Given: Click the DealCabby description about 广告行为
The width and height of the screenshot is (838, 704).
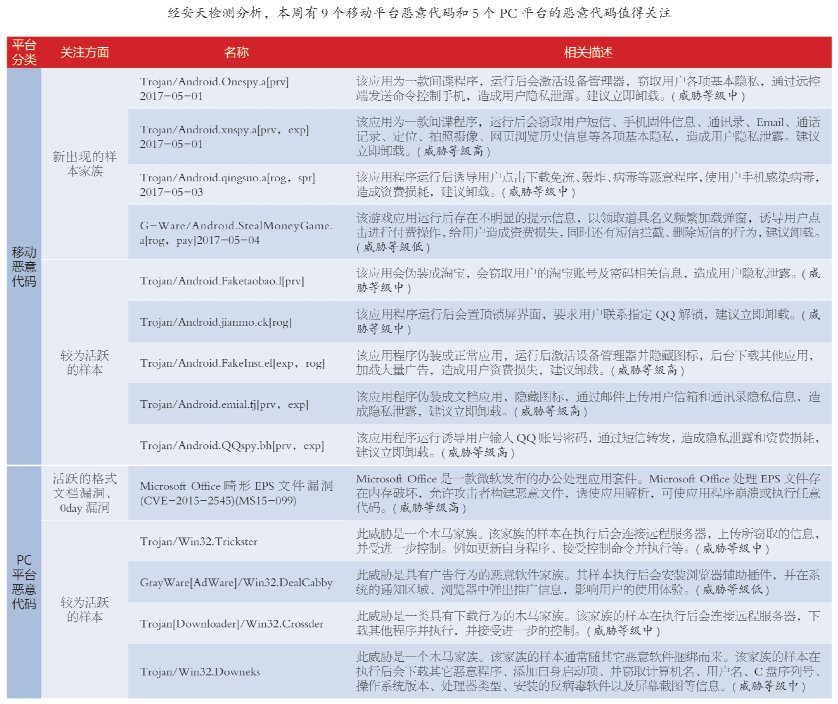Looking at the screenshot, I should coord(588,582).
